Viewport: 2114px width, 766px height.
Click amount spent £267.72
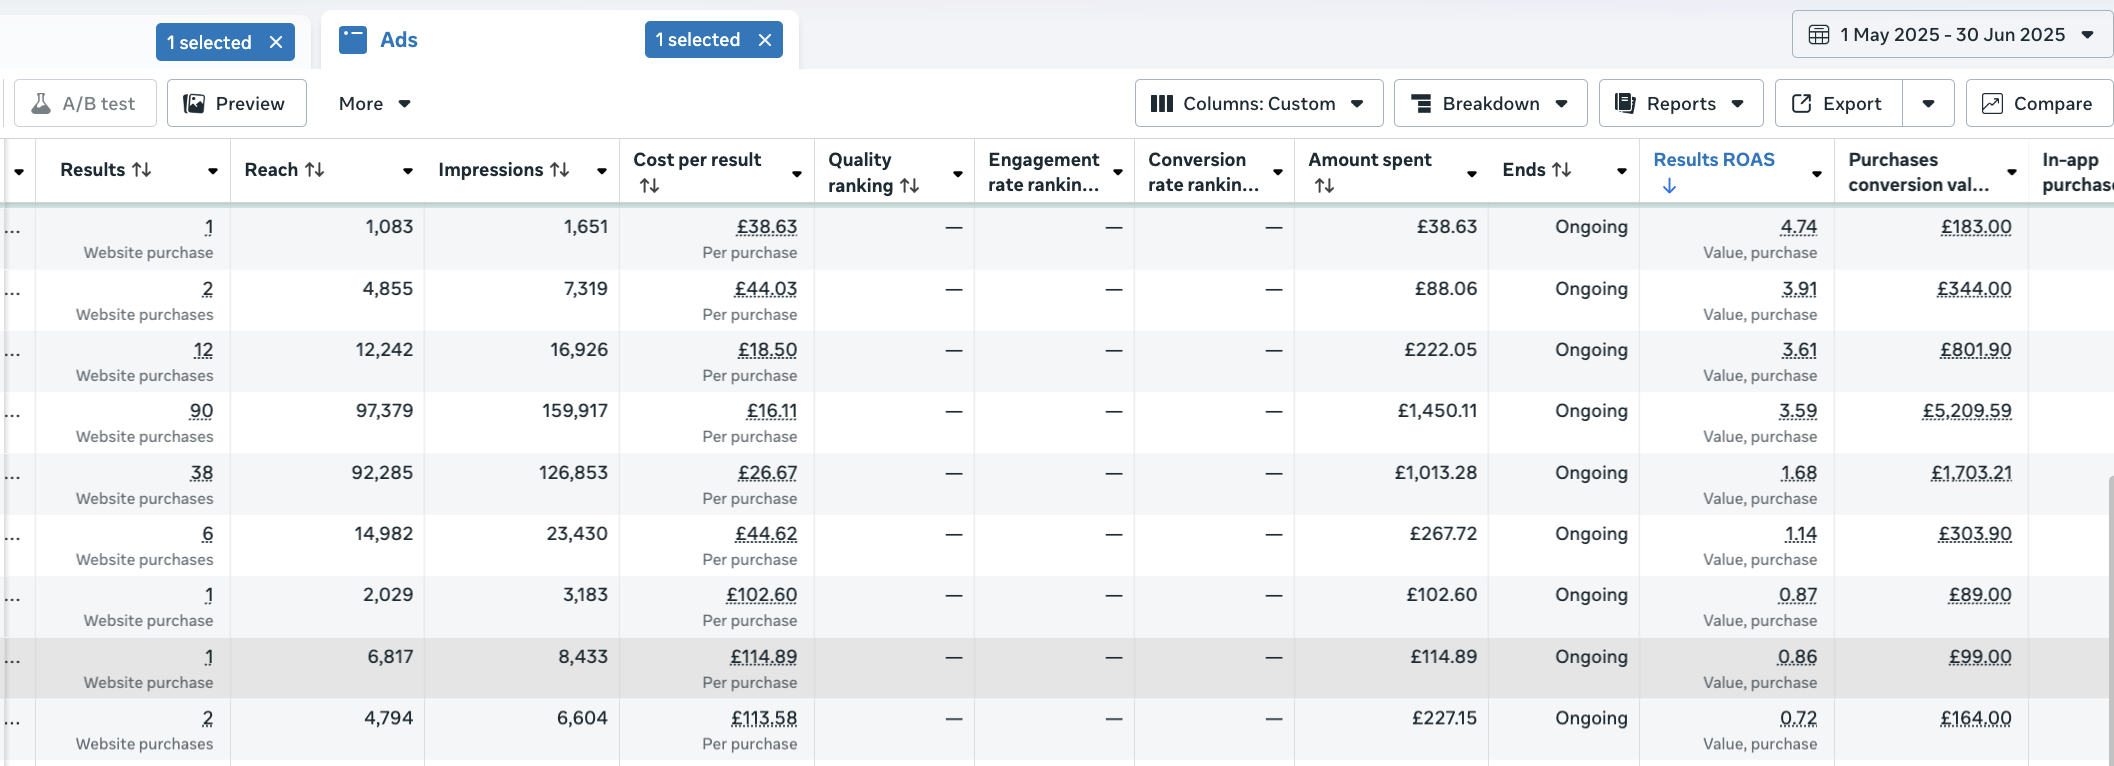pyautogui.click(x=1443, y=534)
